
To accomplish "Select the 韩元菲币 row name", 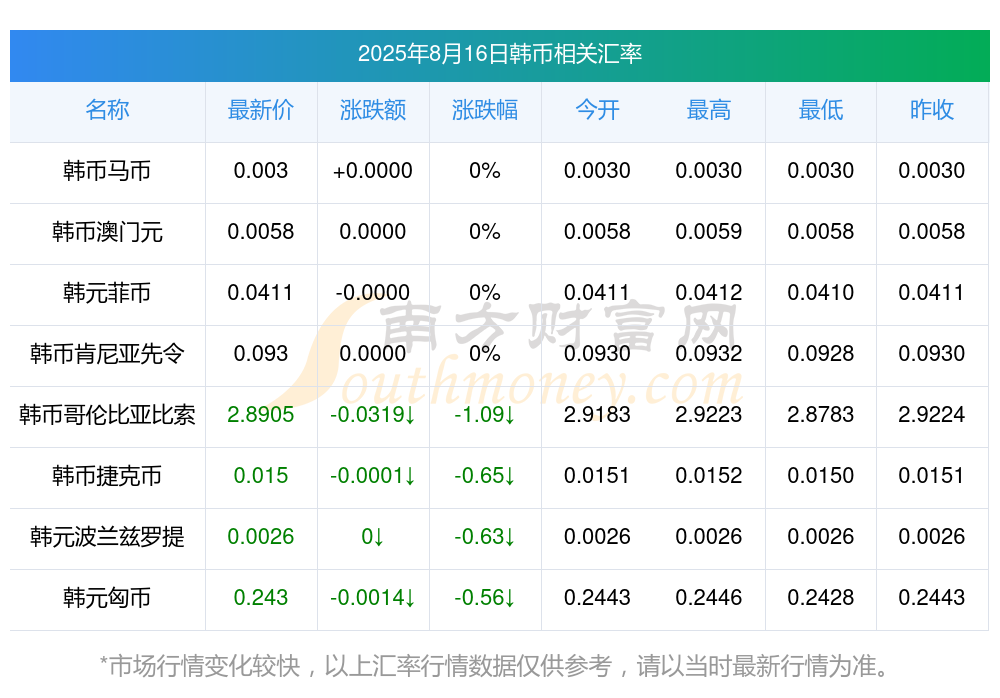I will pos(107,293).
